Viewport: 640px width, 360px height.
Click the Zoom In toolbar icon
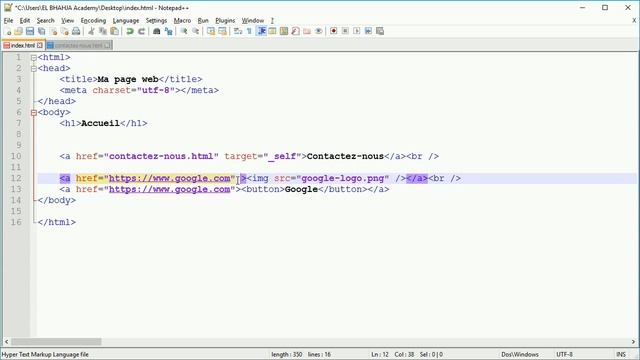tap(184, 31)
